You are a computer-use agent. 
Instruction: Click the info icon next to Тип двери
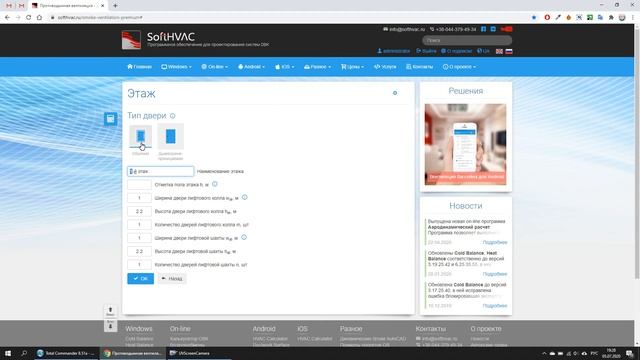click(x=173, y=116)
